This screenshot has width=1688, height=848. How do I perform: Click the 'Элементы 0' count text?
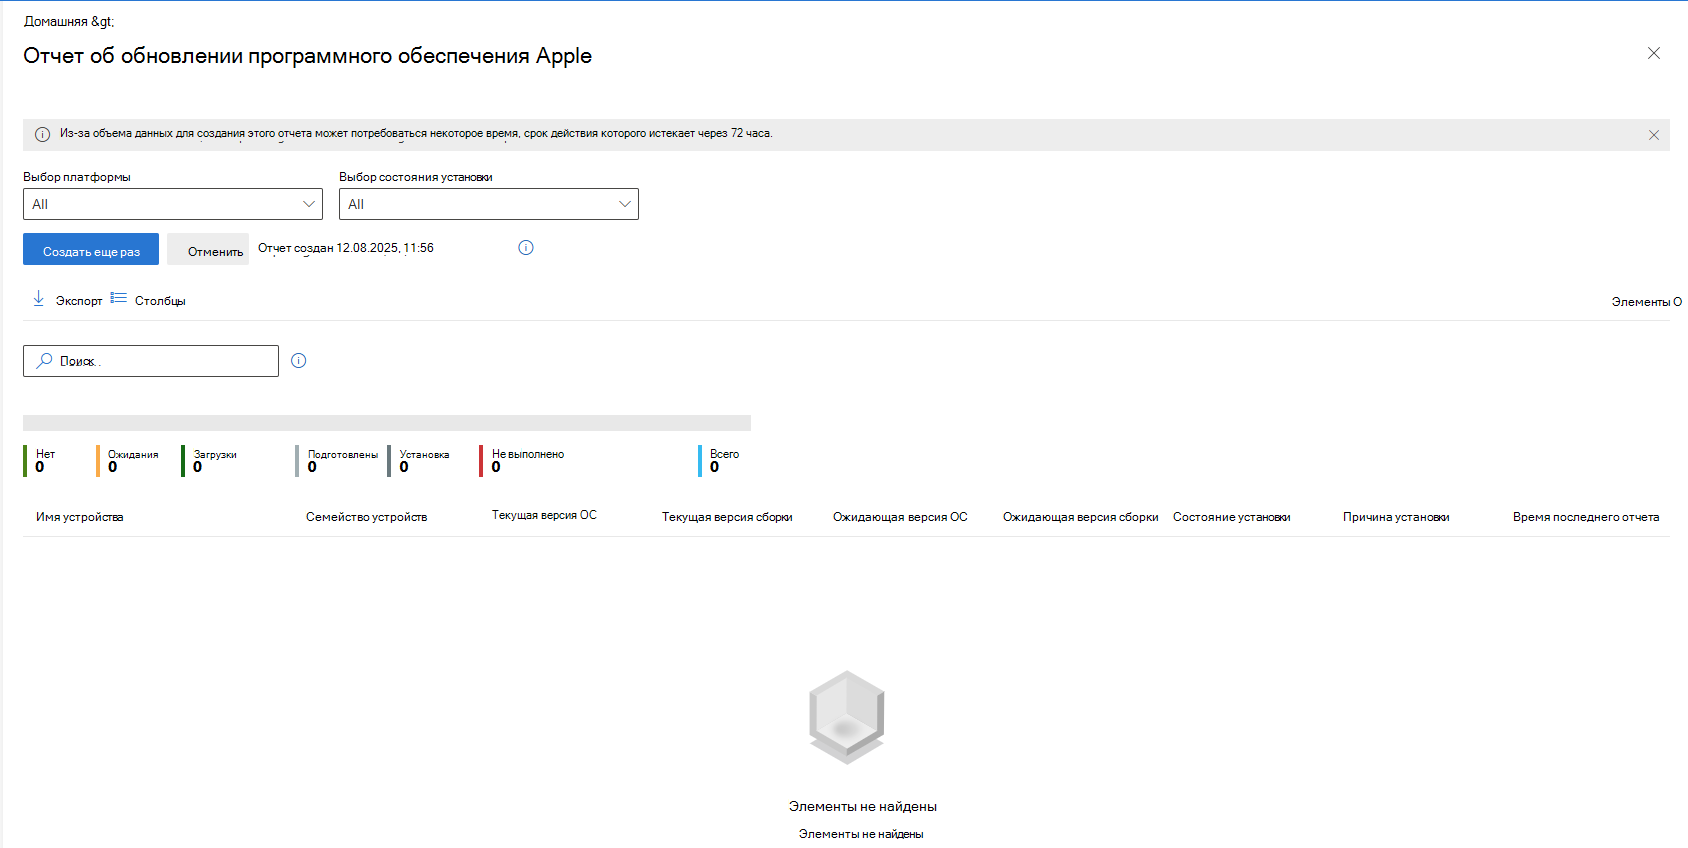click(x=1646, y=302)
